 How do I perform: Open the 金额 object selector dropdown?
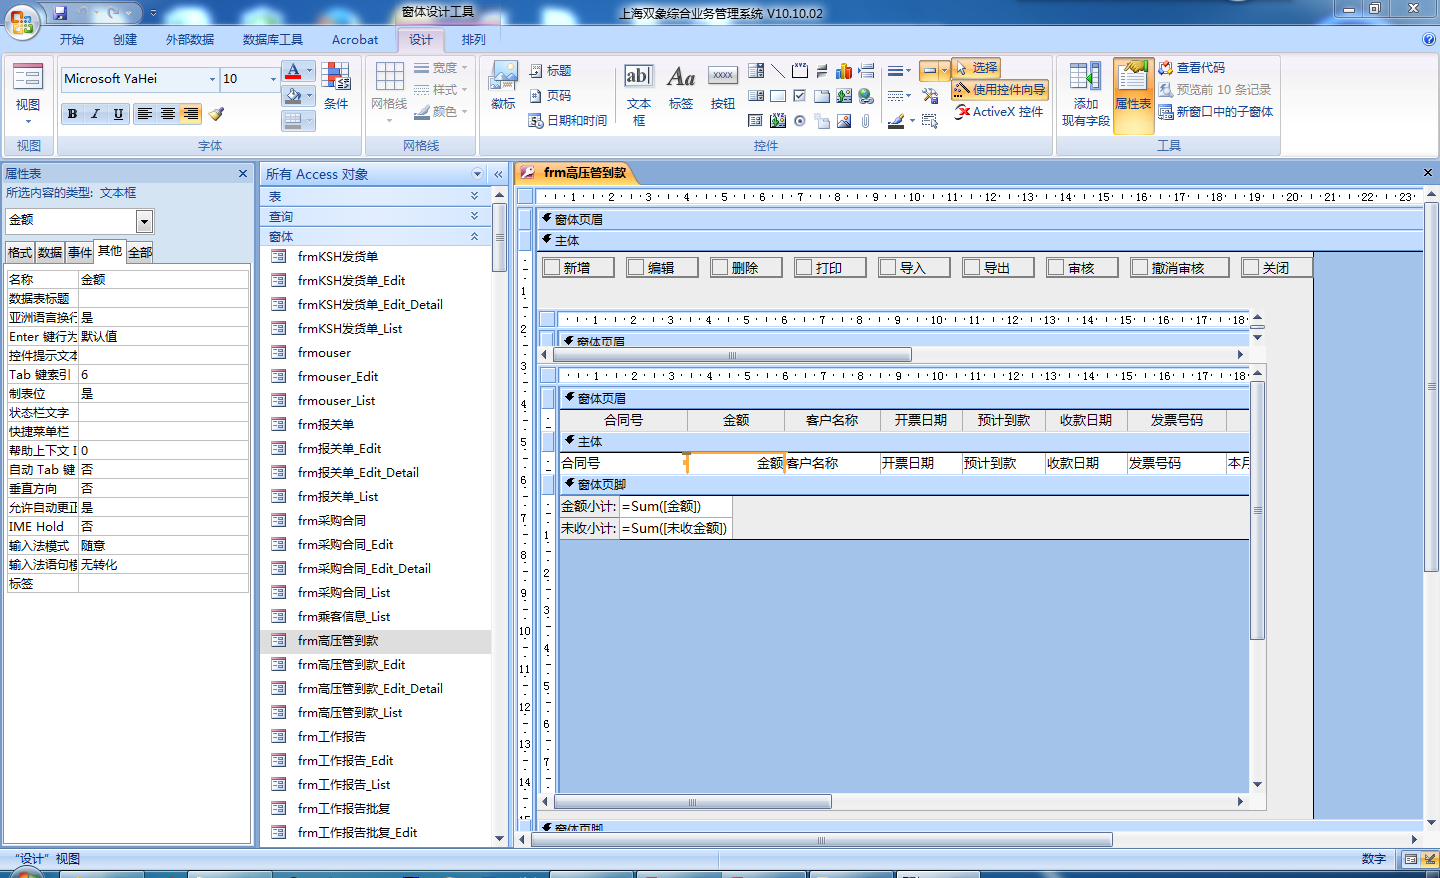144,221
